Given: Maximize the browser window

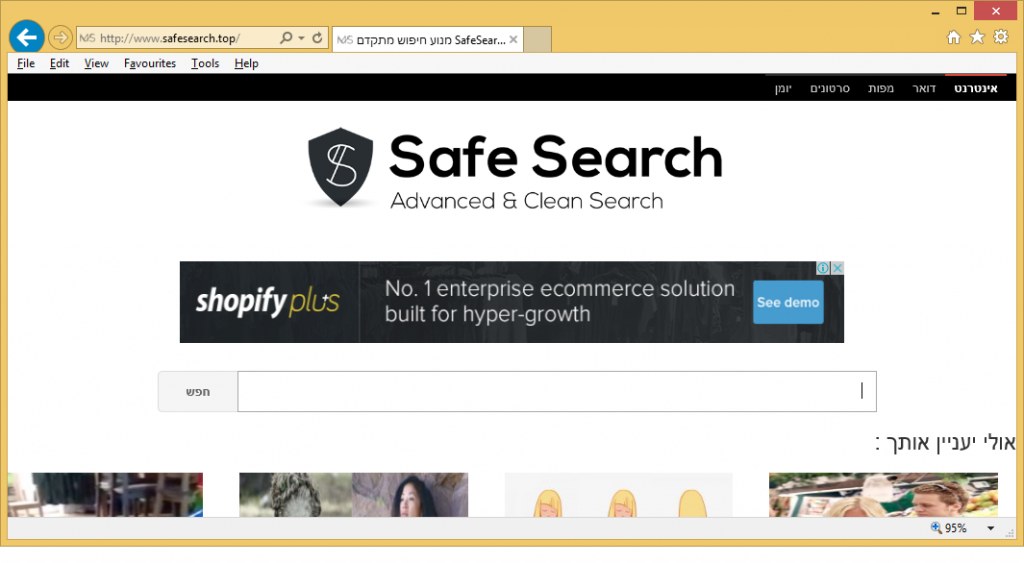Looking at the screenshot, I should 961,11.
